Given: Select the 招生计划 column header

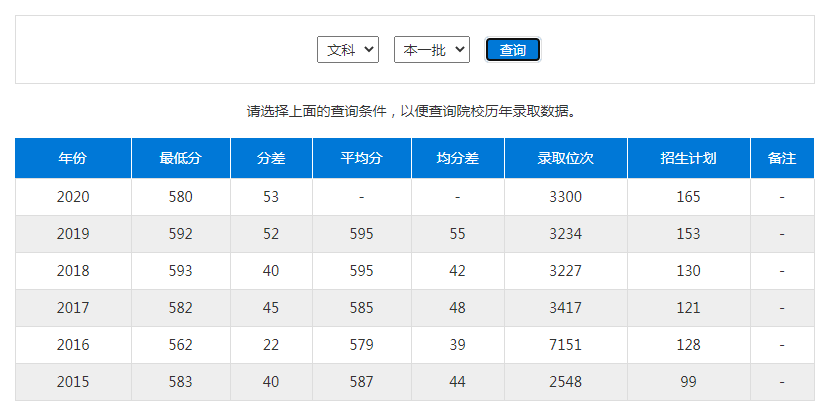Looking at the screenshot, I should [688, 158].
